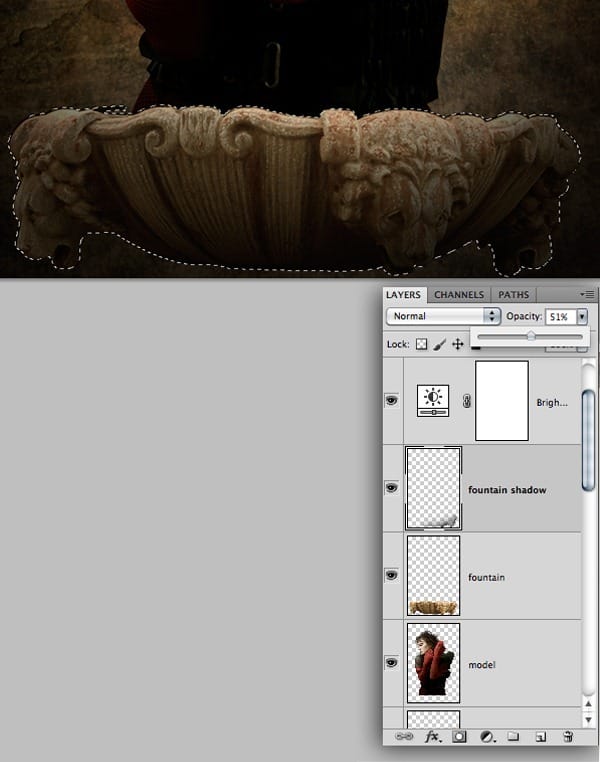The height and width of the screenshot is (762, 600).
Task: Create a new group folder
Action: 513,737
